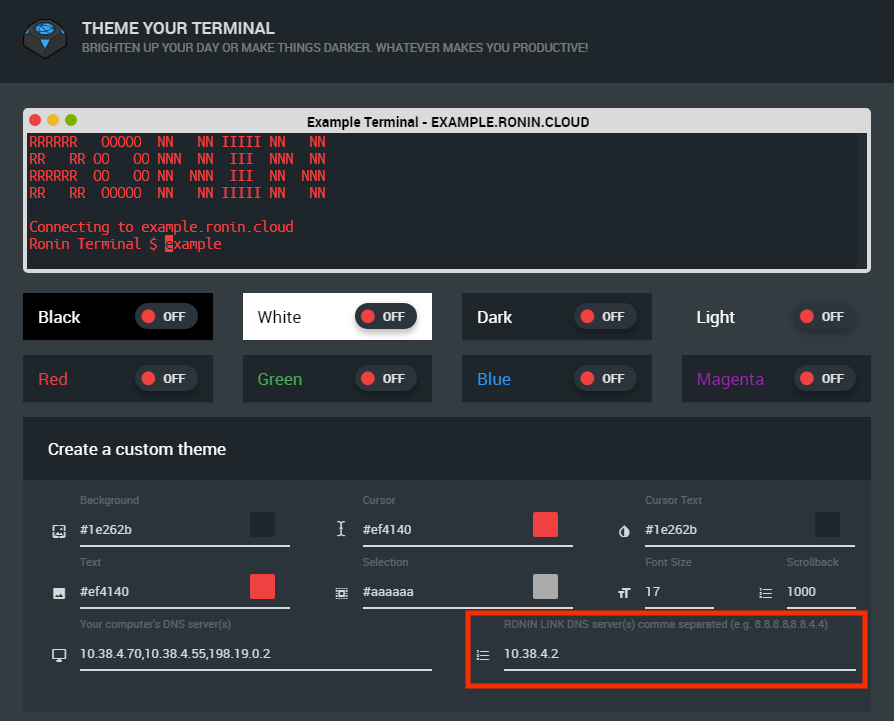894x721 pixels.
Task: Open the Background color swatch
Action: tap(262, 524)
